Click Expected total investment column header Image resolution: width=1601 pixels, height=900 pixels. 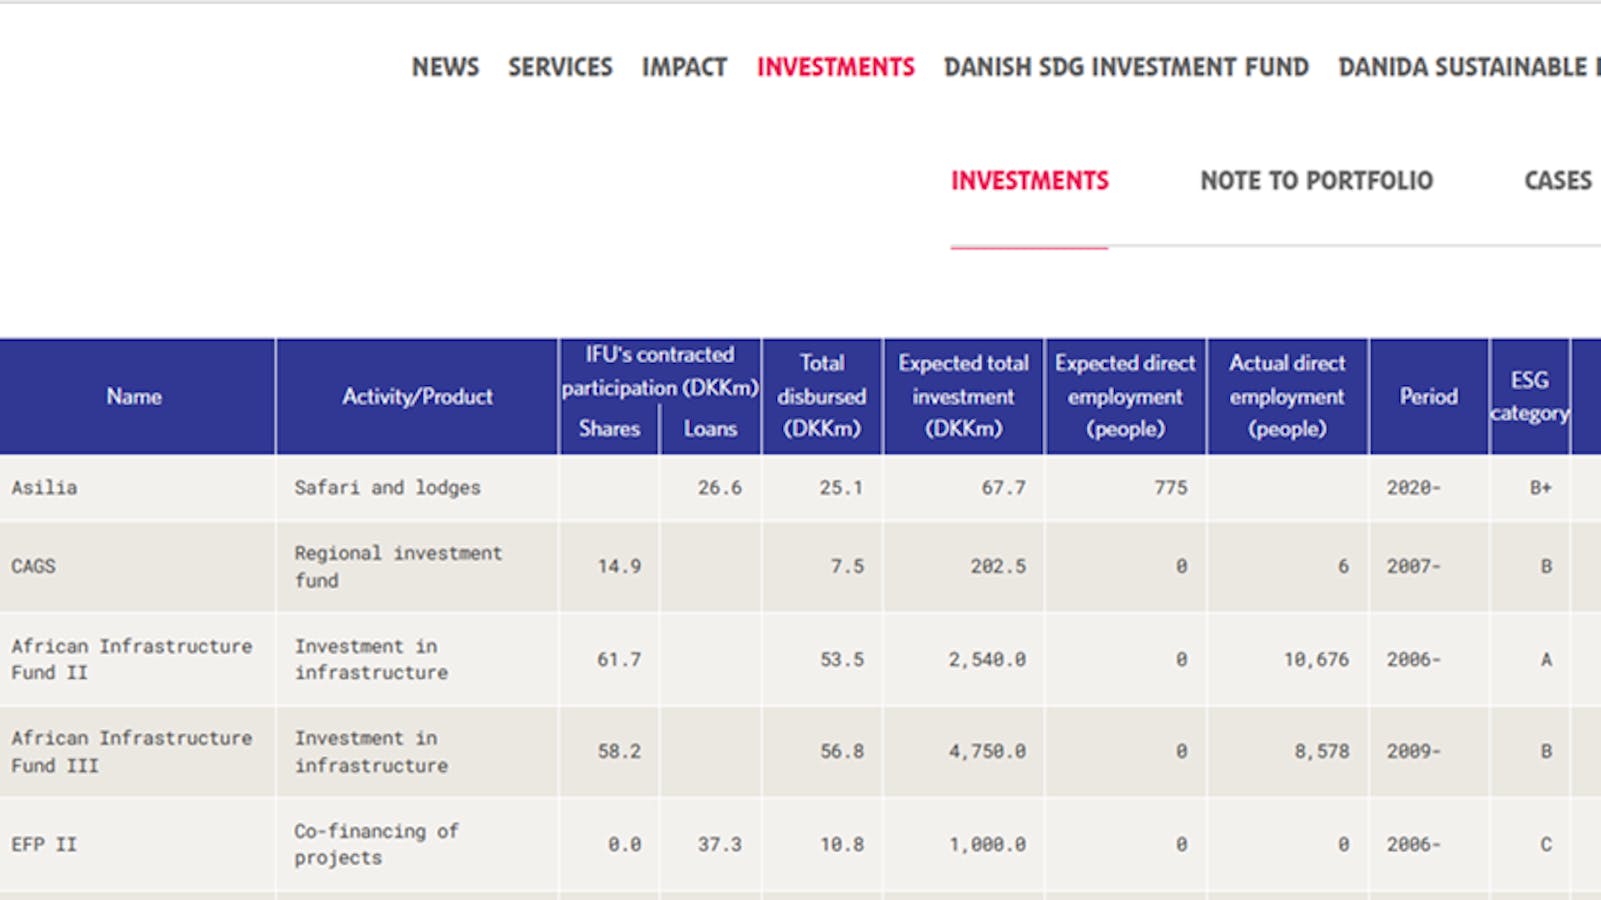tap(963, 397)
